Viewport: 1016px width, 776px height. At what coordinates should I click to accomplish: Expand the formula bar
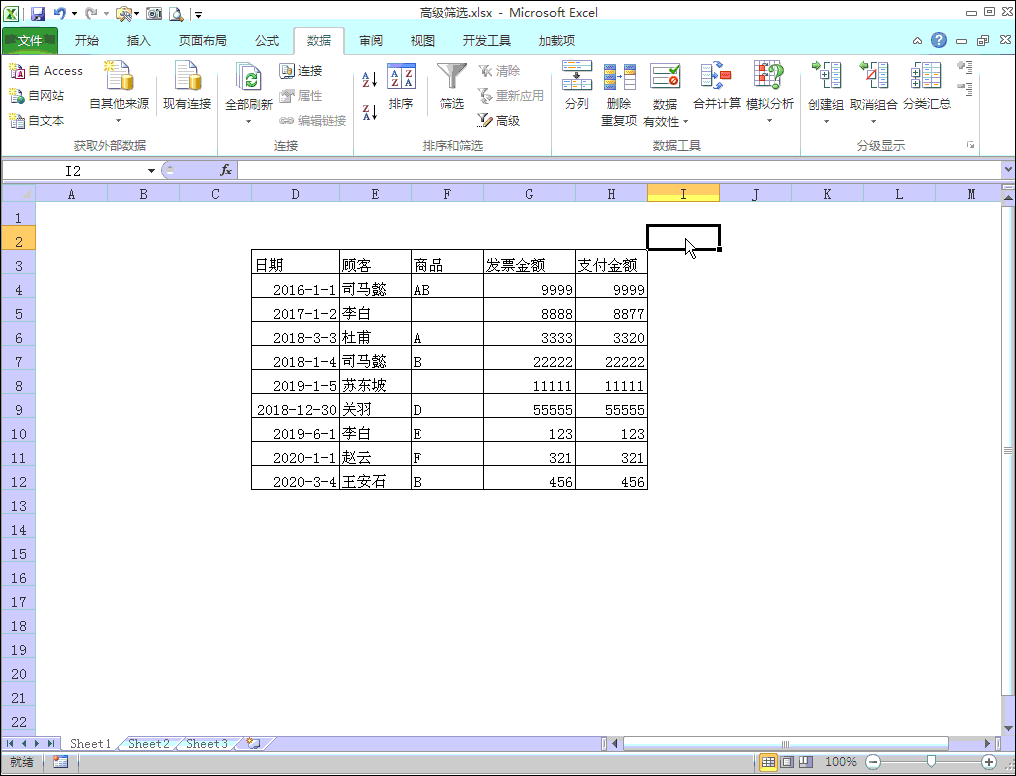click(x=1008, y=170)
